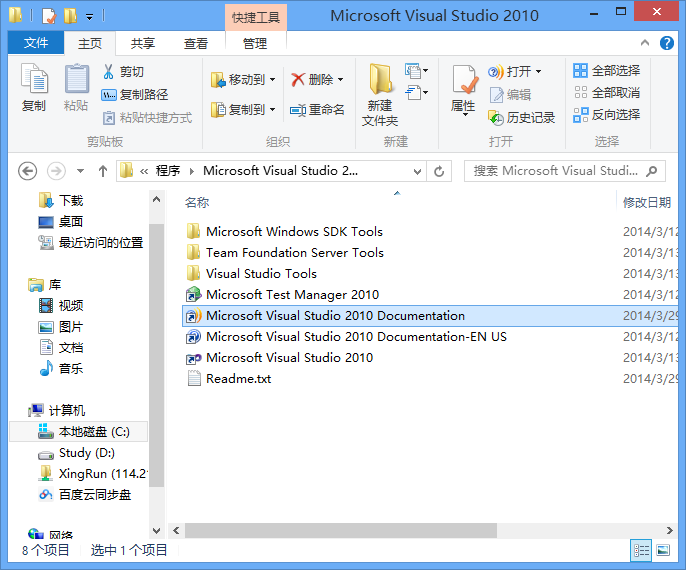Go up one folder level
The image size is (686, 570).
tap(103, 171)
